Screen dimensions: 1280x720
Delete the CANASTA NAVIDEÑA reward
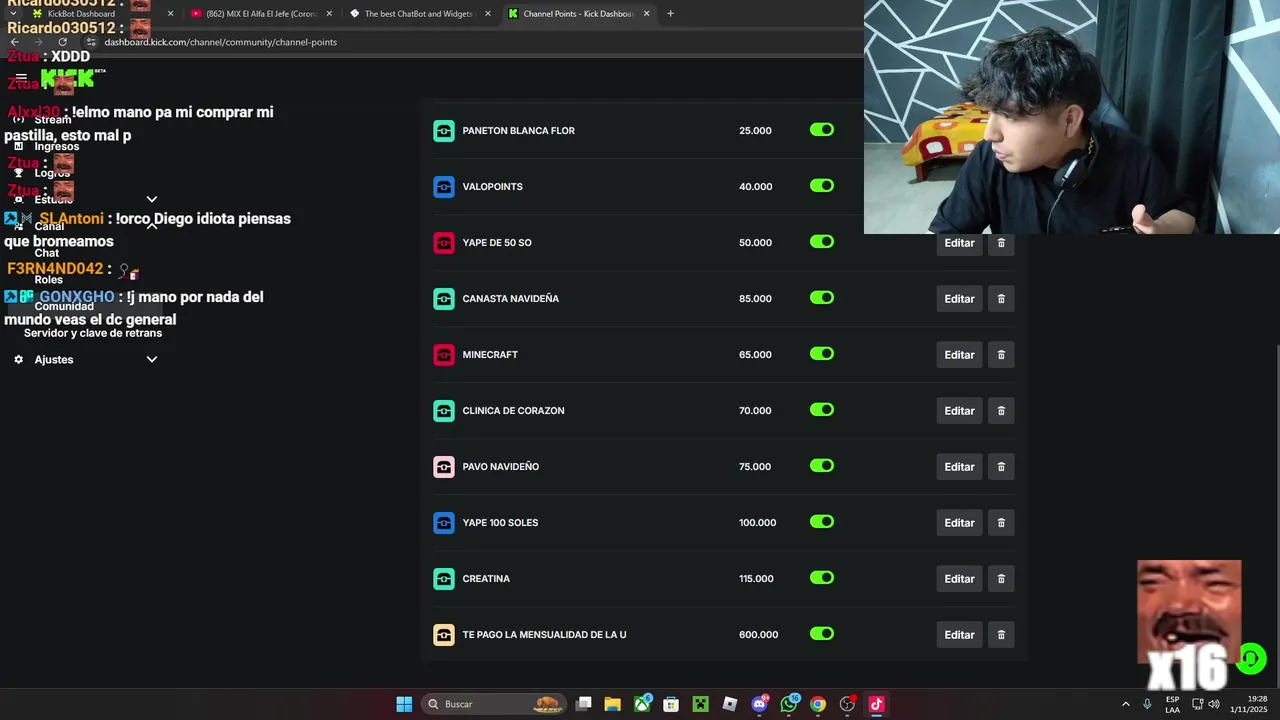click(1001, 299)
